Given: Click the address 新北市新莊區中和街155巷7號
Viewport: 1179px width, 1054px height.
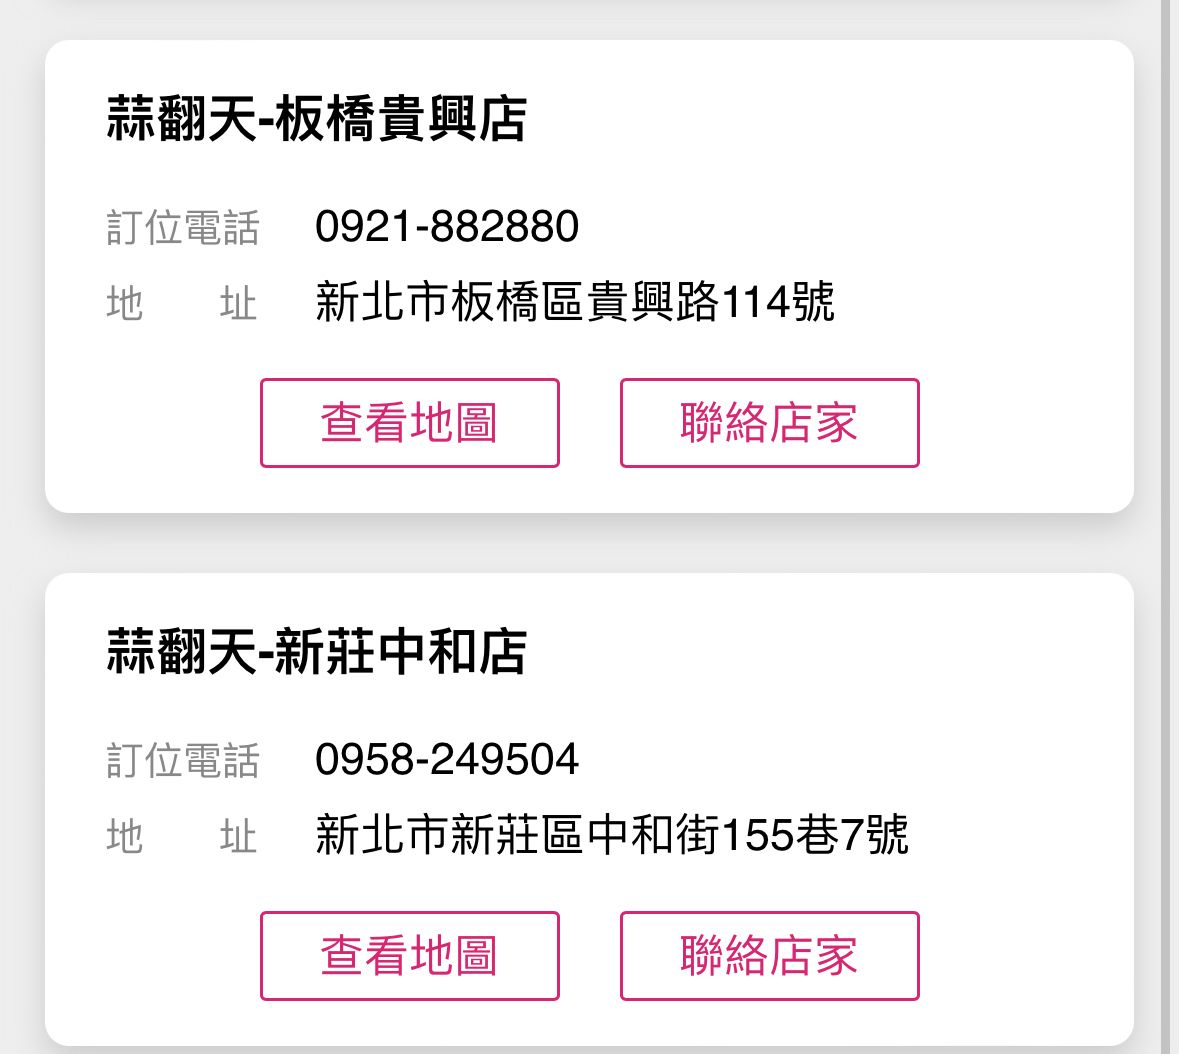Looking at the screenshot, I should [611, 835].
